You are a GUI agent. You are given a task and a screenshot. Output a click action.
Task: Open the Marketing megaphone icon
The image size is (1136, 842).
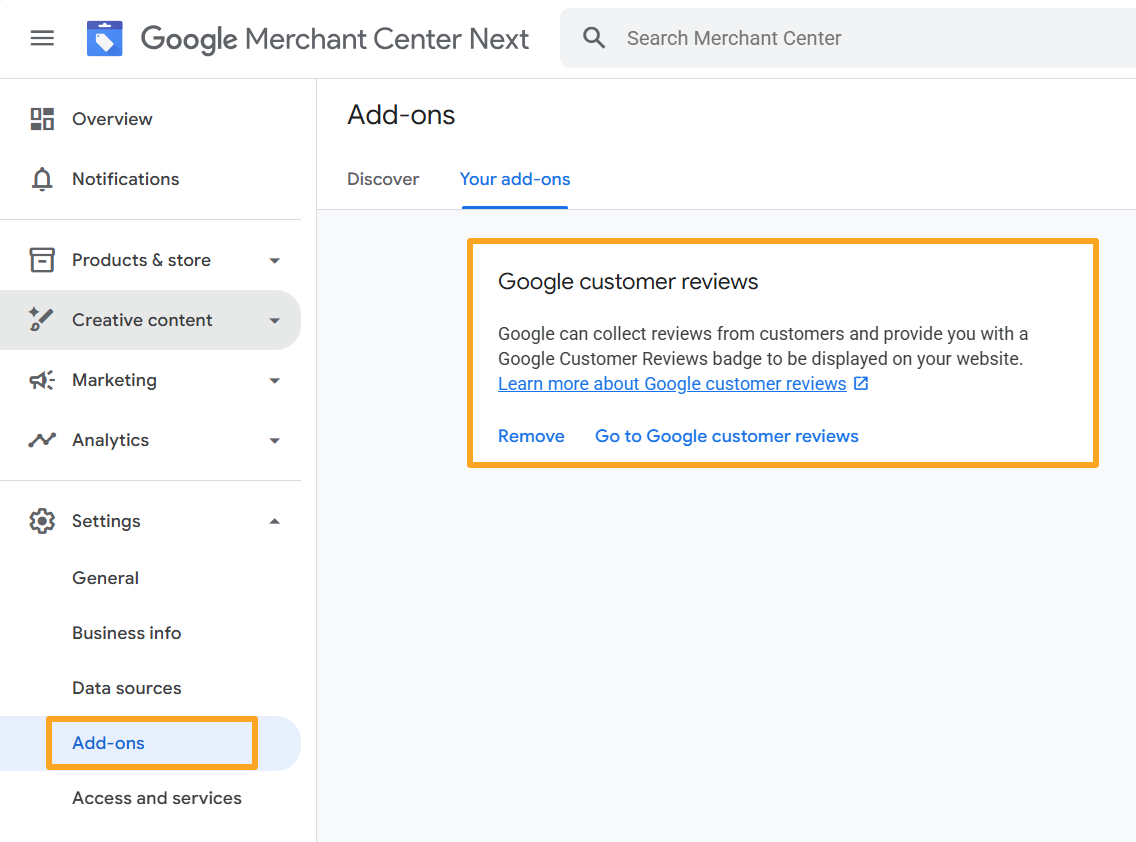pyautogui.click(x=41, y=380)
